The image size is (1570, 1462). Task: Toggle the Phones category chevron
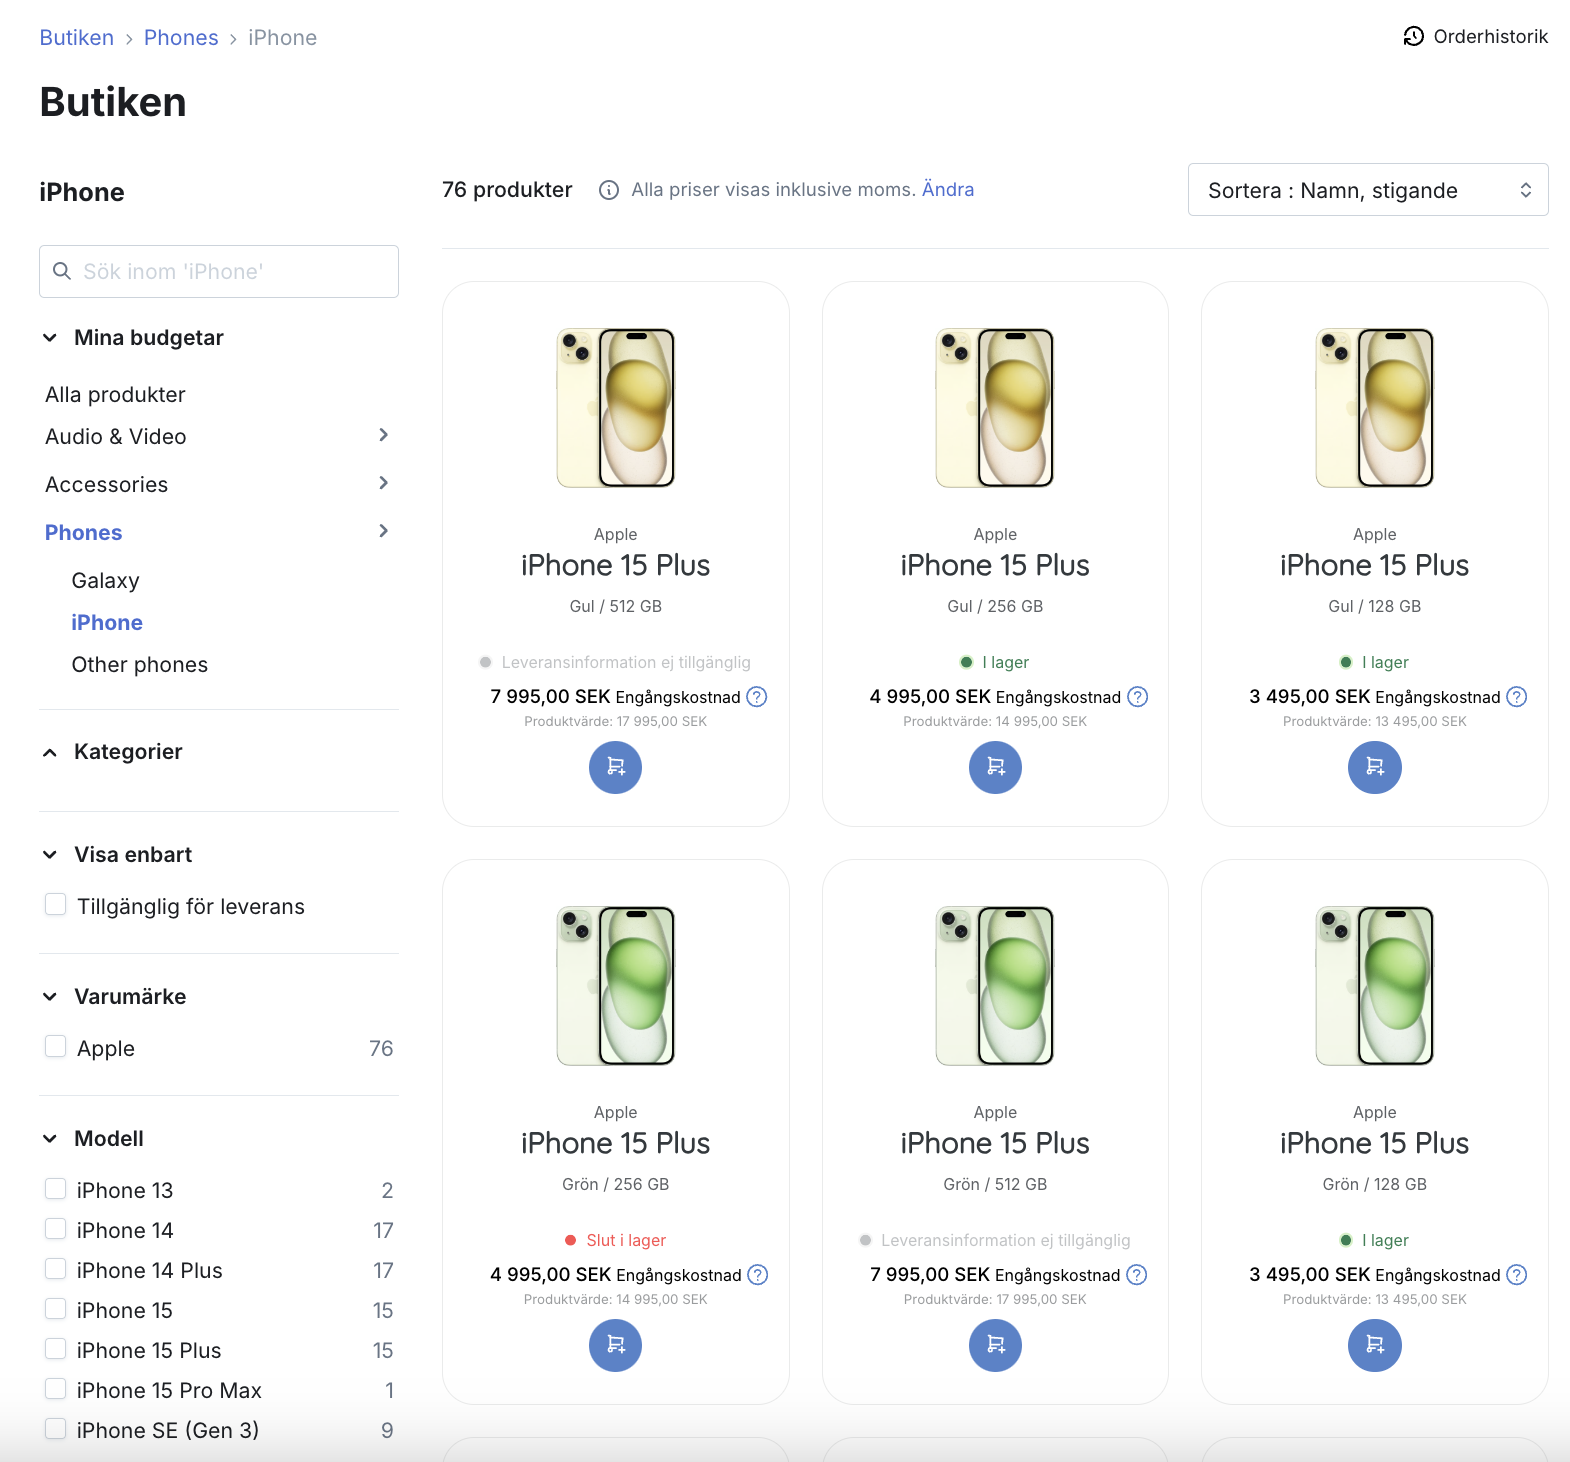(x=383, y=531)
